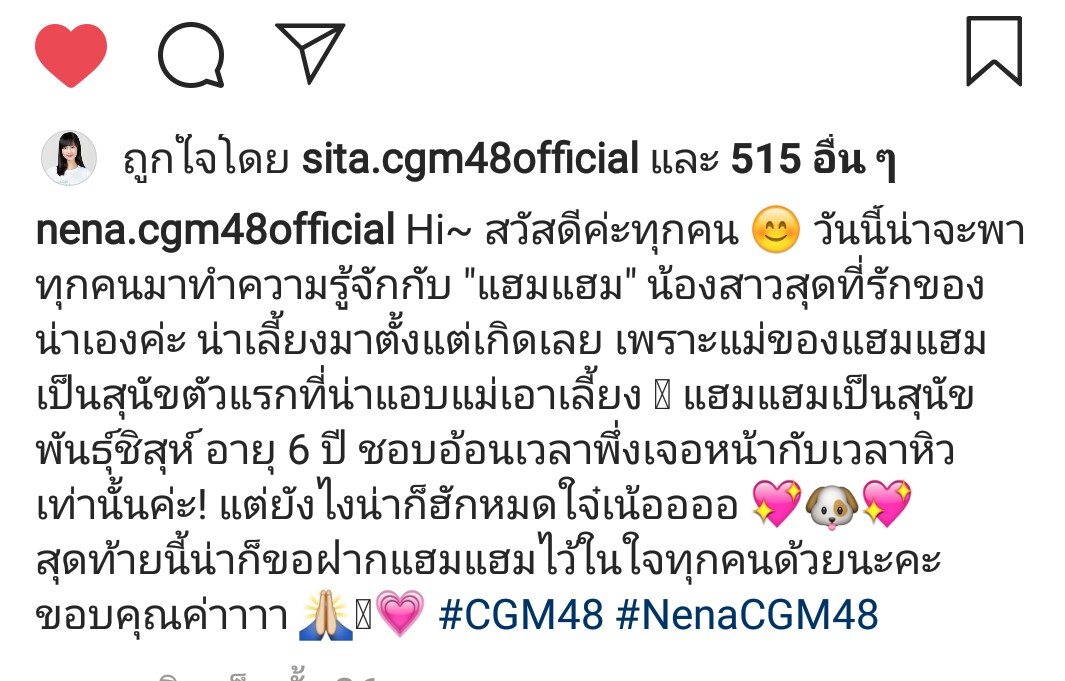The image size is (1065, 681).
Task: Open the #CGM48 hashtag
Action: (521, 614)
